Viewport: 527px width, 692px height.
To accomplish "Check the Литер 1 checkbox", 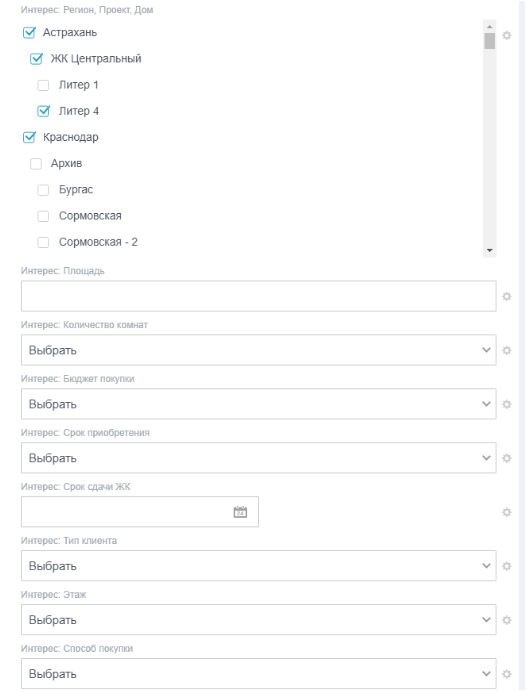I will coord(43,85).
